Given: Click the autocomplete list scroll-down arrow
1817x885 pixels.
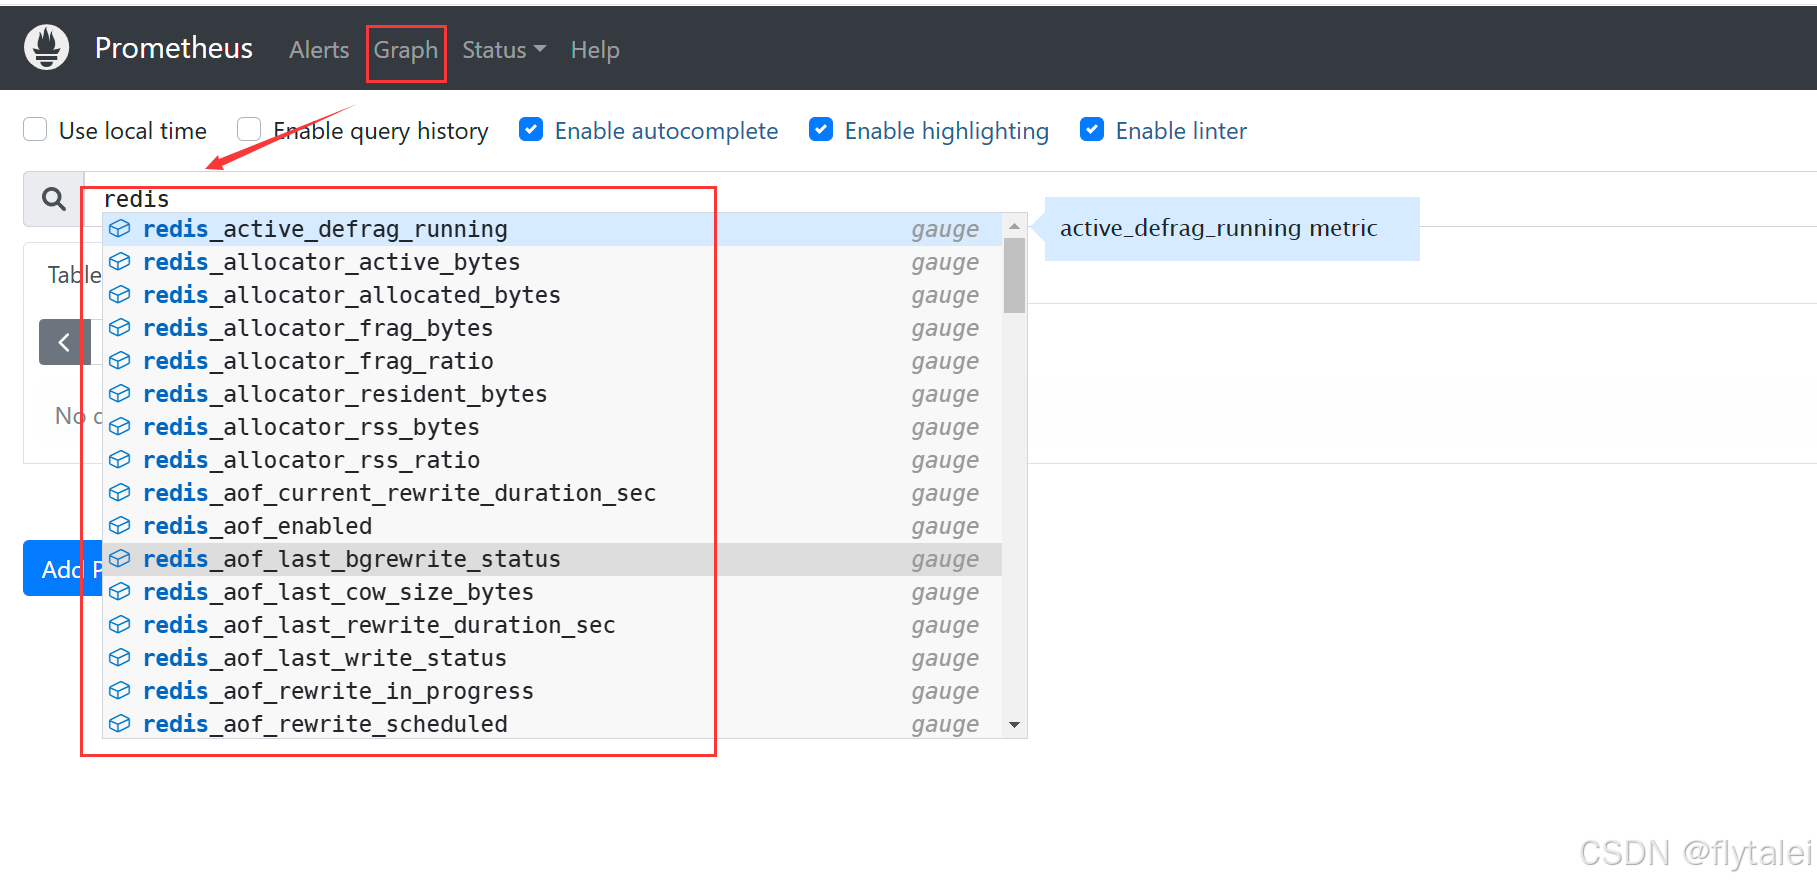Looking at the screenshot, I should pos(1014,725).
